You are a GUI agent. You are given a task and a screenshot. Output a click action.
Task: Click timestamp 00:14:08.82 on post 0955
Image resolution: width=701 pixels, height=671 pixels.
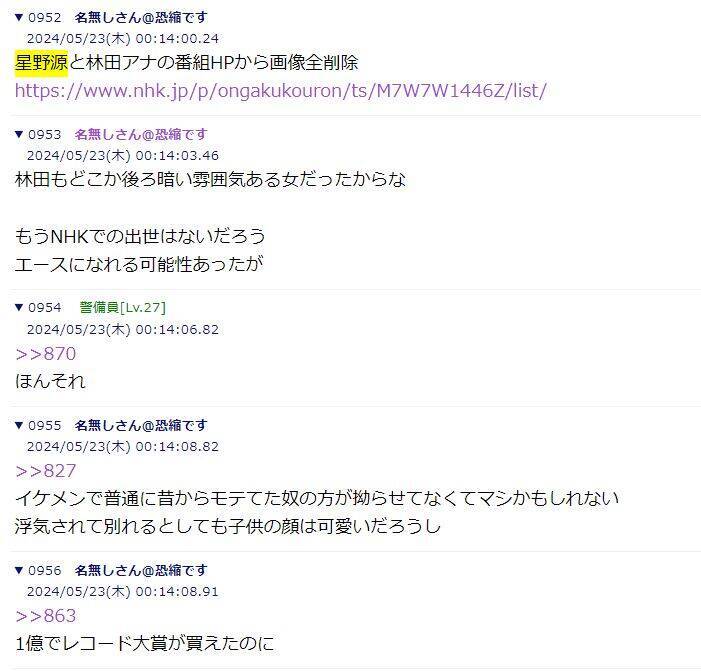177,447
